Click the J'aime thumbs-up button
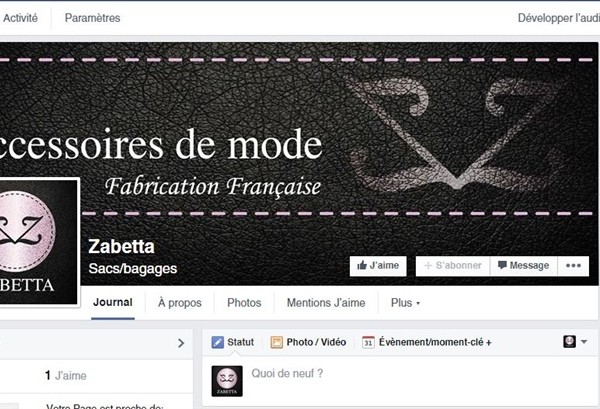The image size is (600, 409). click(378, 266)
